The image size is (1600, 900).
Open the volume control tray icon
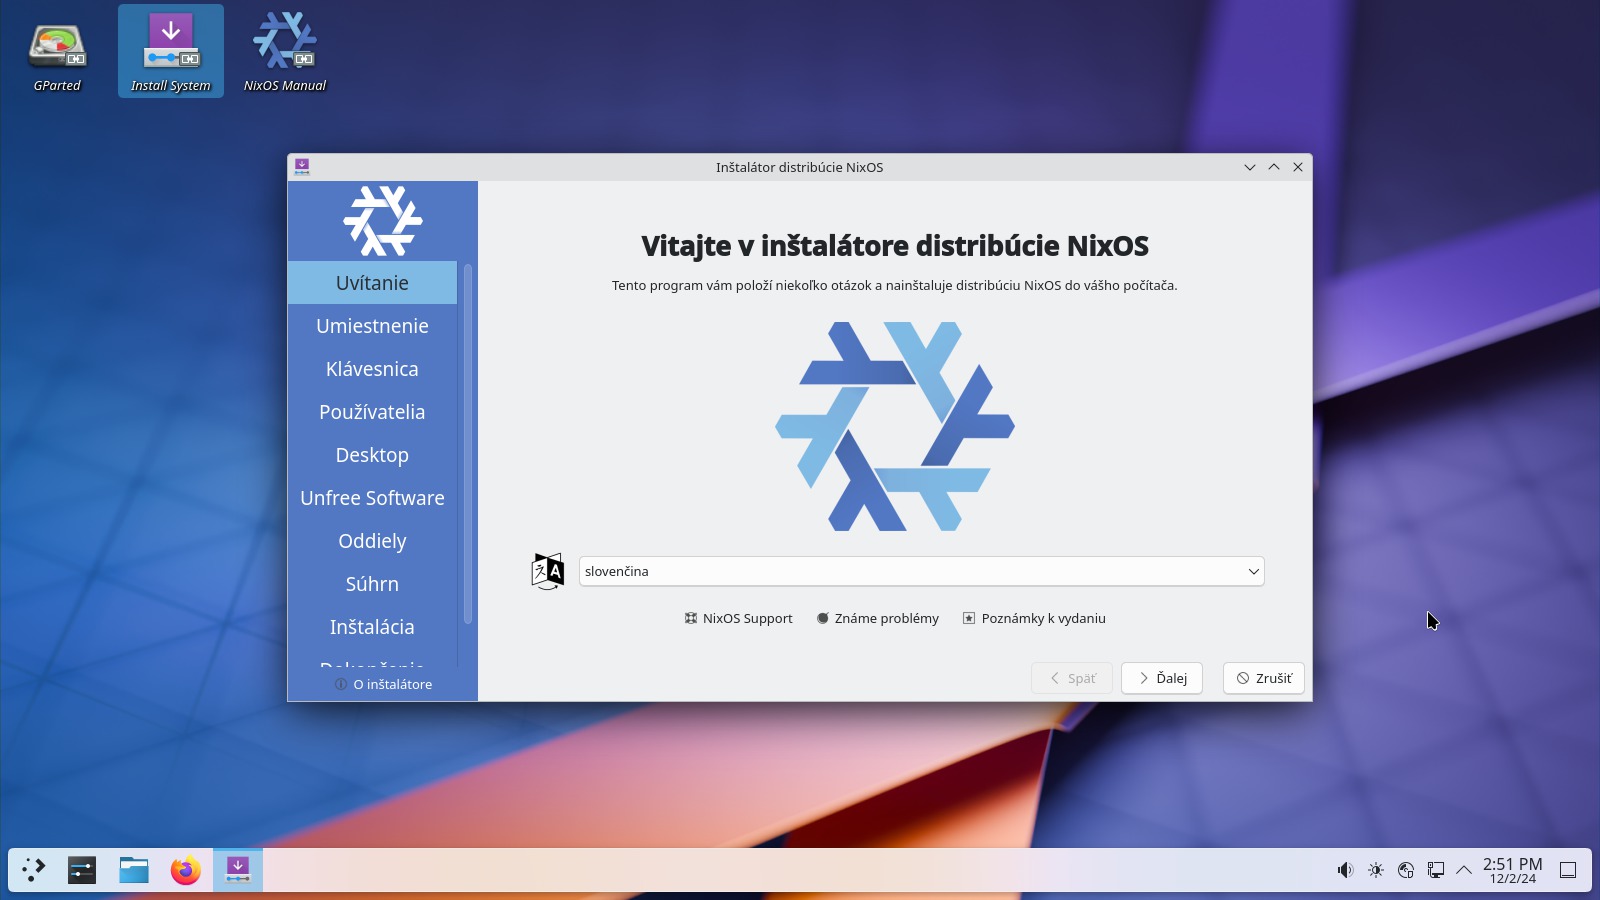1345,870
